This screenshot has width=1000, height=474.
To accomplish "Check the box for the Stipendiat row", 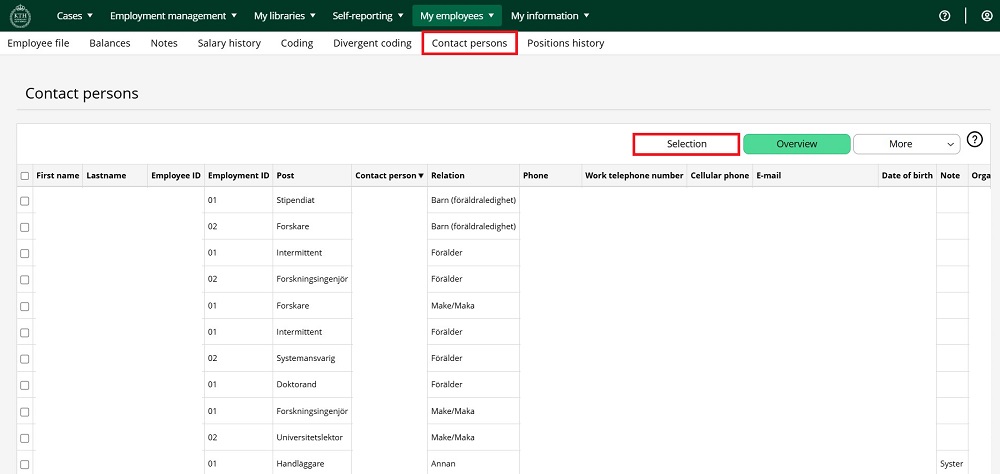I will point(25,201).
